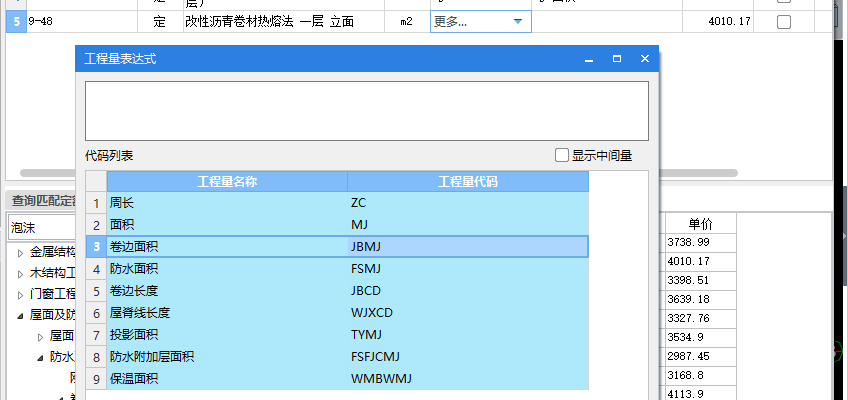The height and width of the screenshot is (400, 848).
Task: Expand the 门窗工程 tree node
Action: coord(21,295)
